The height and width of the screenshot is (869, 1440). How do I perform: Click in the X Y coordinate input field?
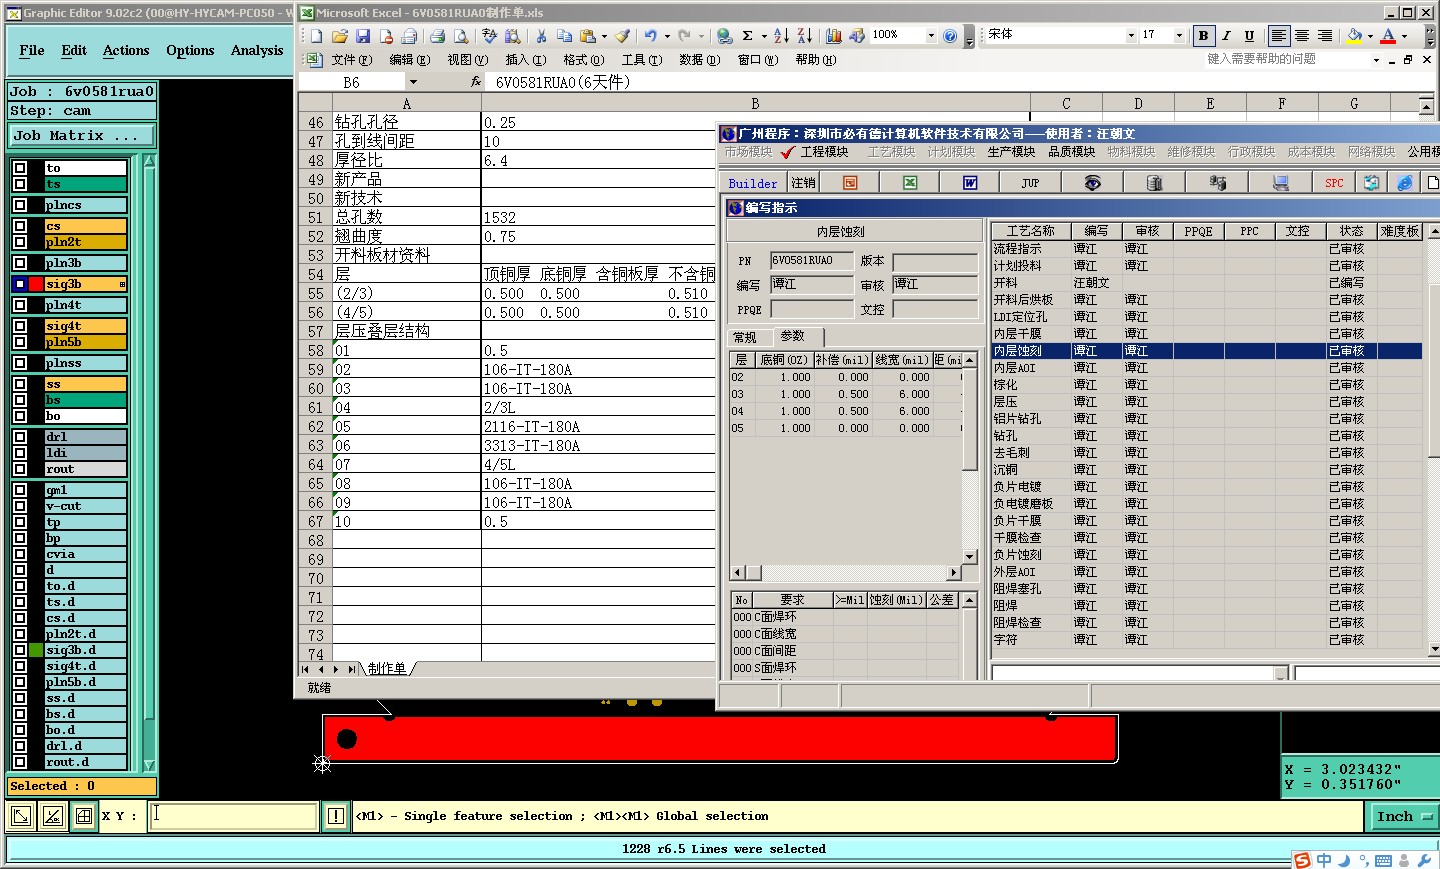[x=234, y=816]
